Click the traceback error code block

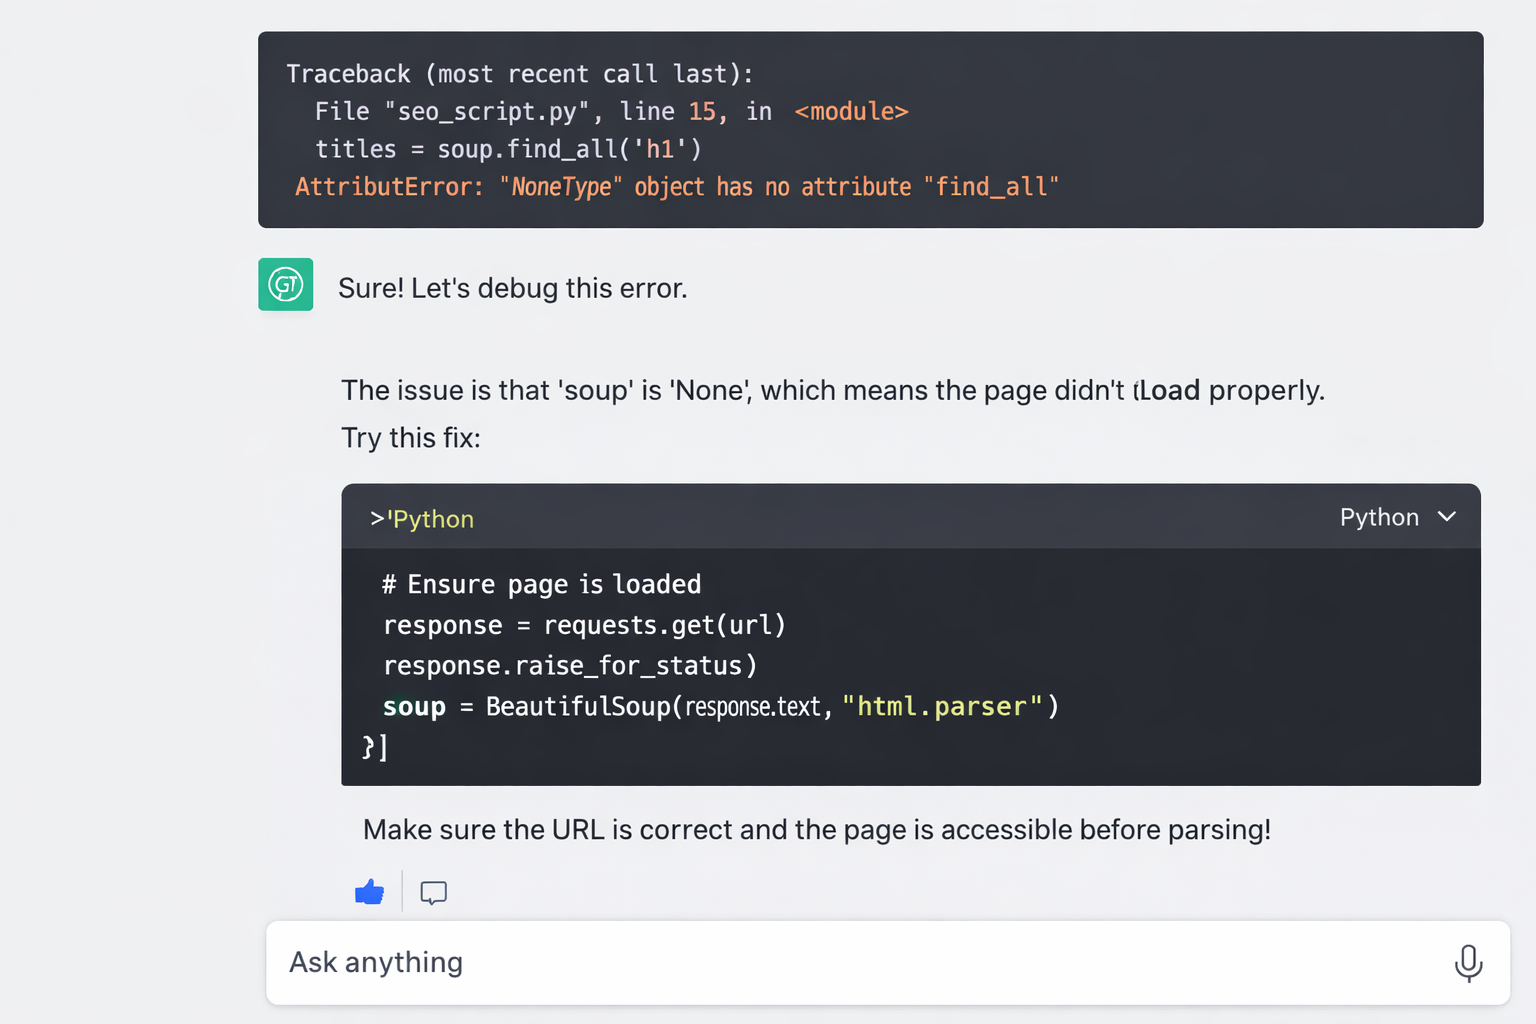tap(870, 130)
